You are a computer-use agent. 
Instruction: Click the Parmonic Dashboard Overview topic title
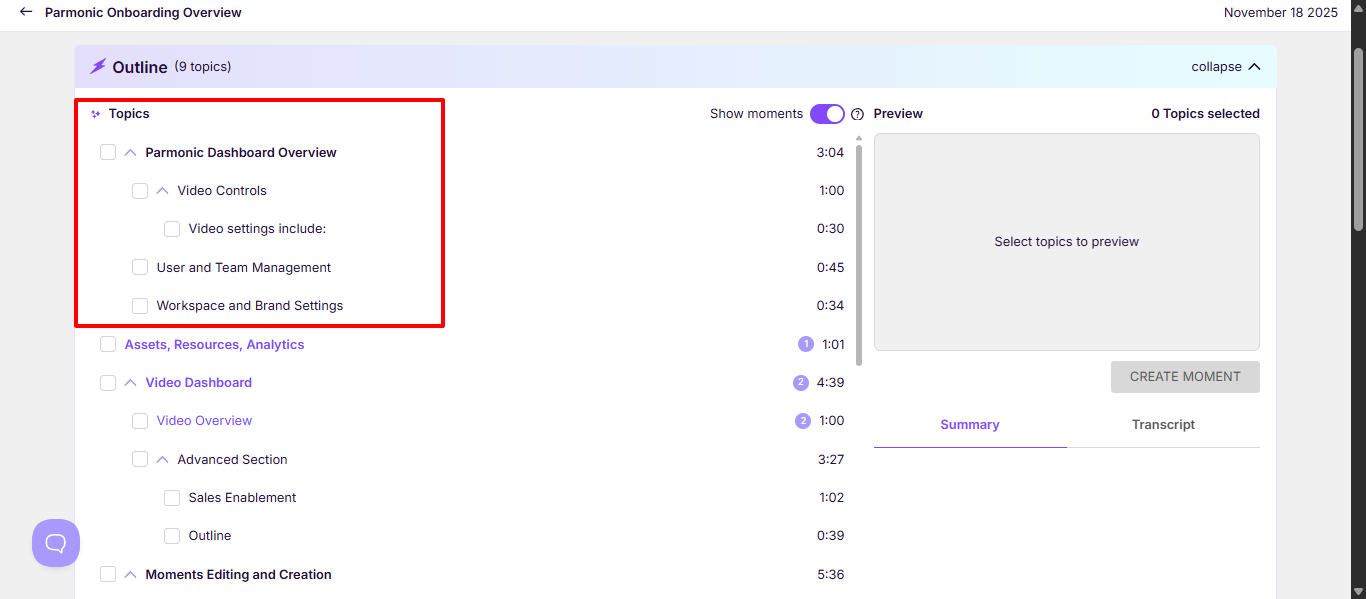tap(241, 153)
